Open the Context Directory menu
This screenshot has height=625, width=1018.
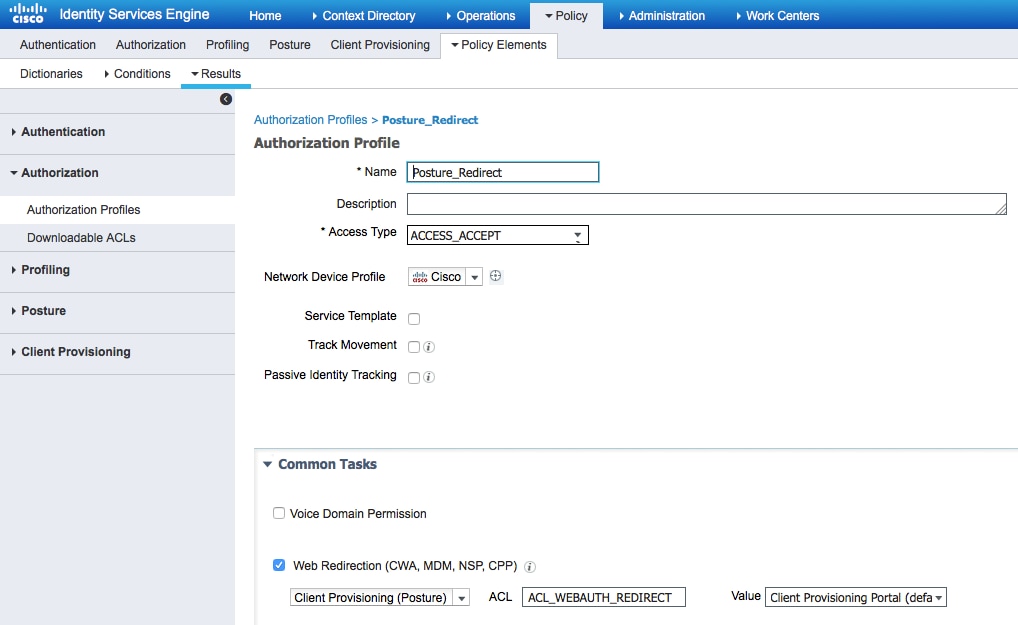[x=364, y=16]
